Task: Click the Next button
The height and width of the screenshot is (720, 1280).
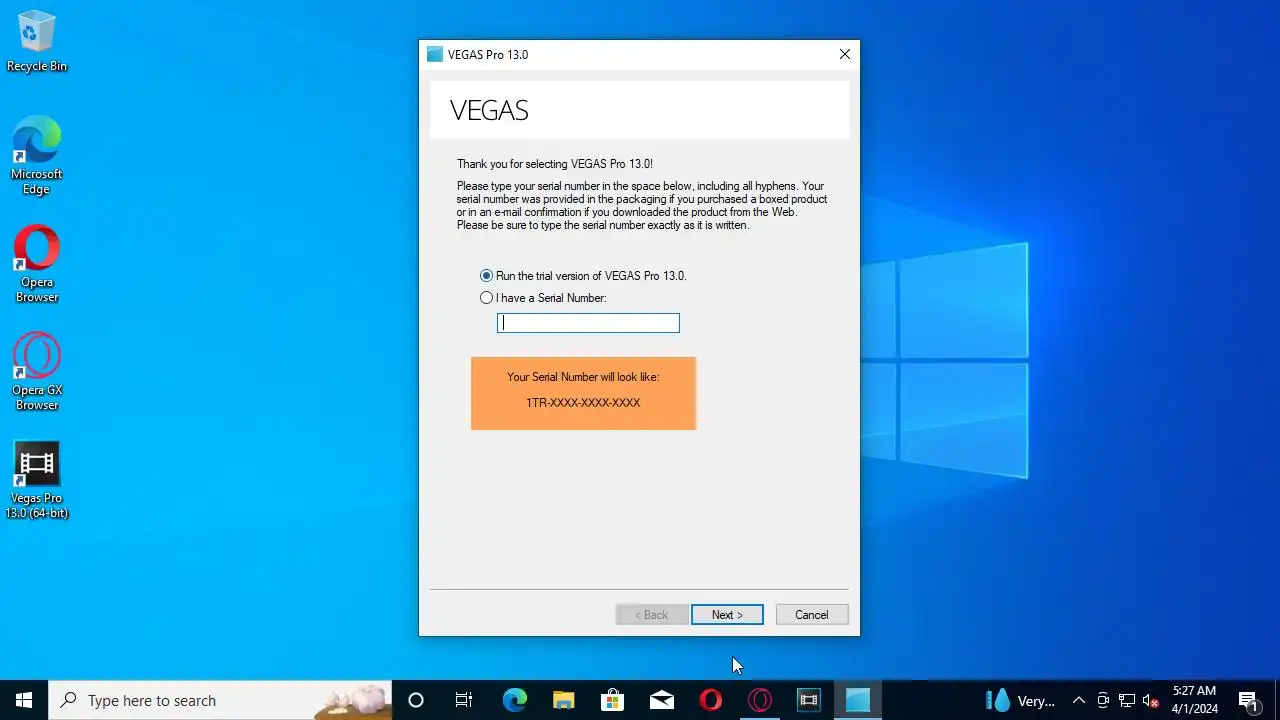Action: point(727,615)
